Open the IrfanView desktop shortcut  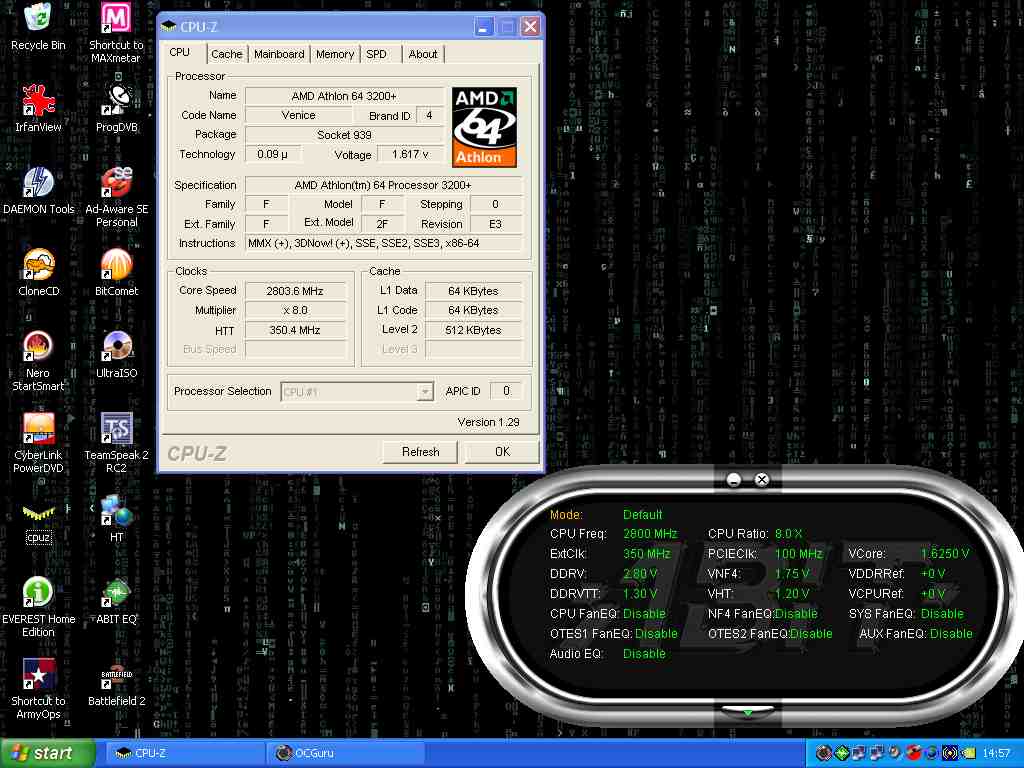point(38,102)
